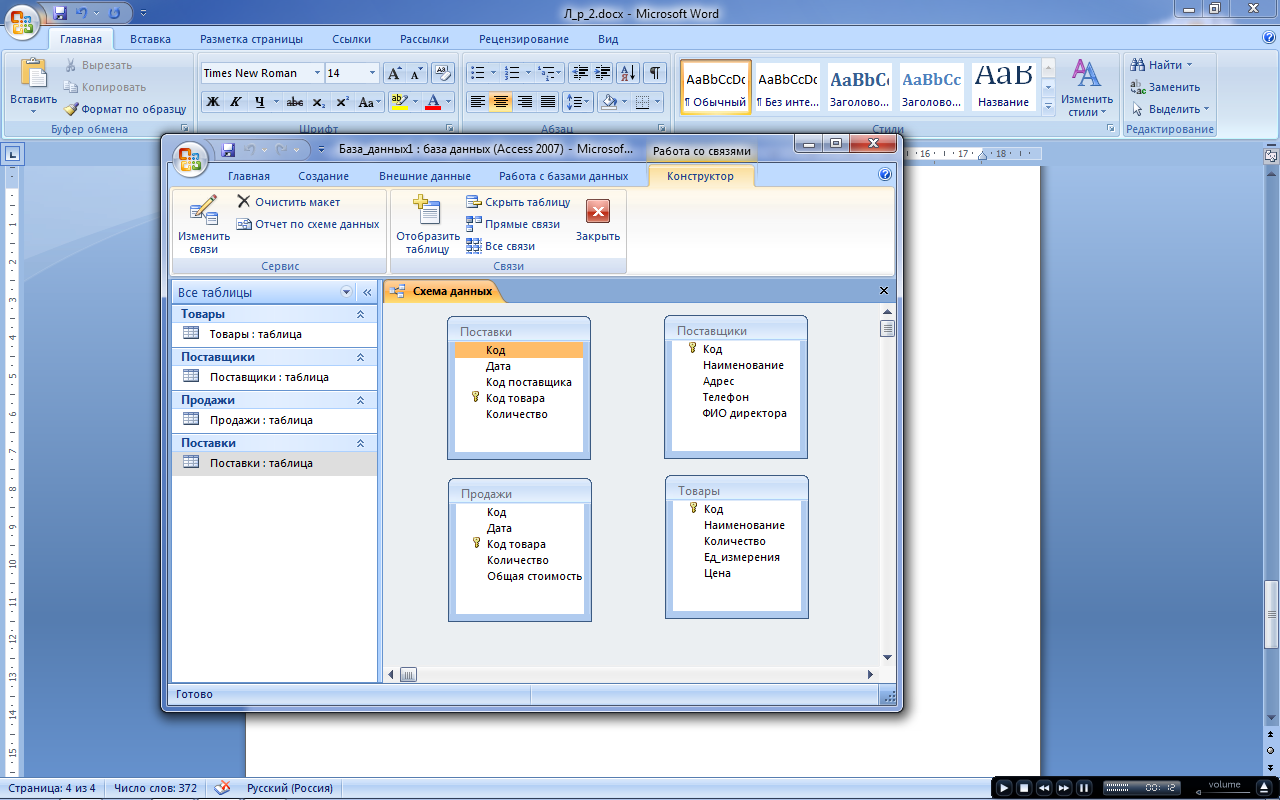Click the Paste clipboard icon in Word
1280x800 pixels.
(34, 73)
